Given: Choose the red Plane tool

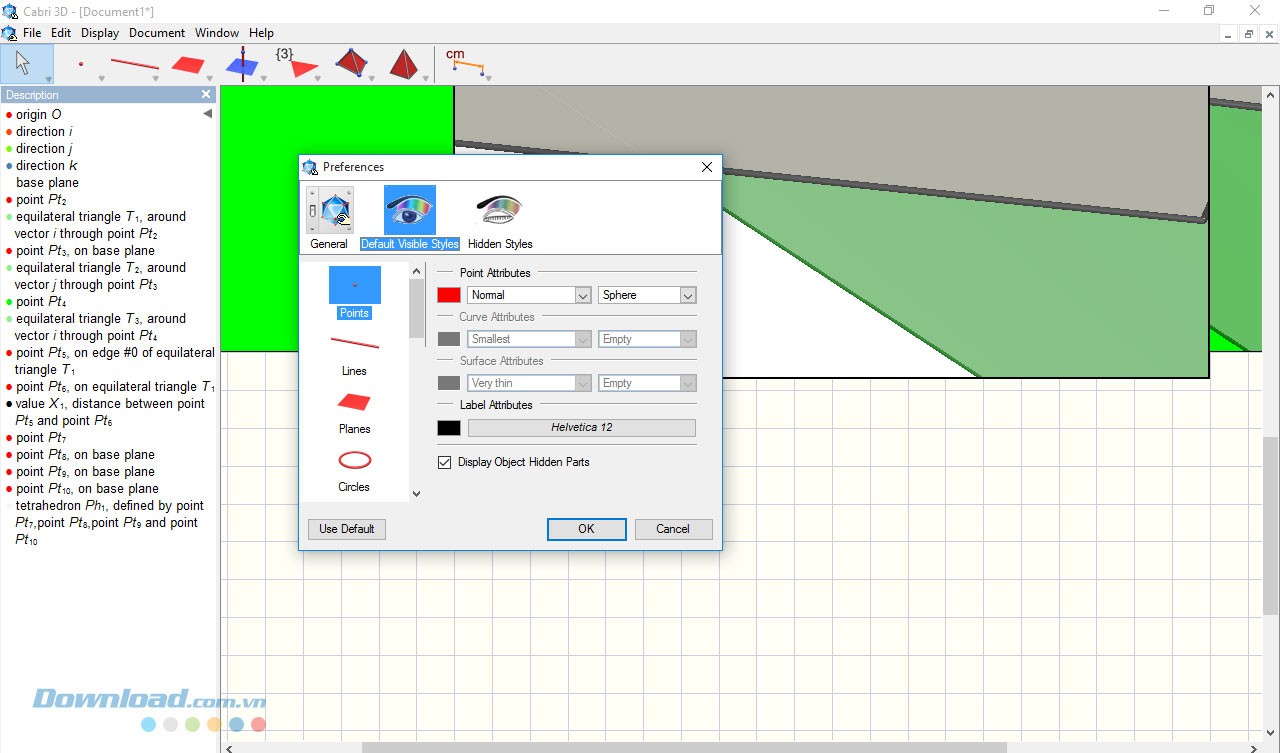Looking at the screenshot, I should point(187,64).
